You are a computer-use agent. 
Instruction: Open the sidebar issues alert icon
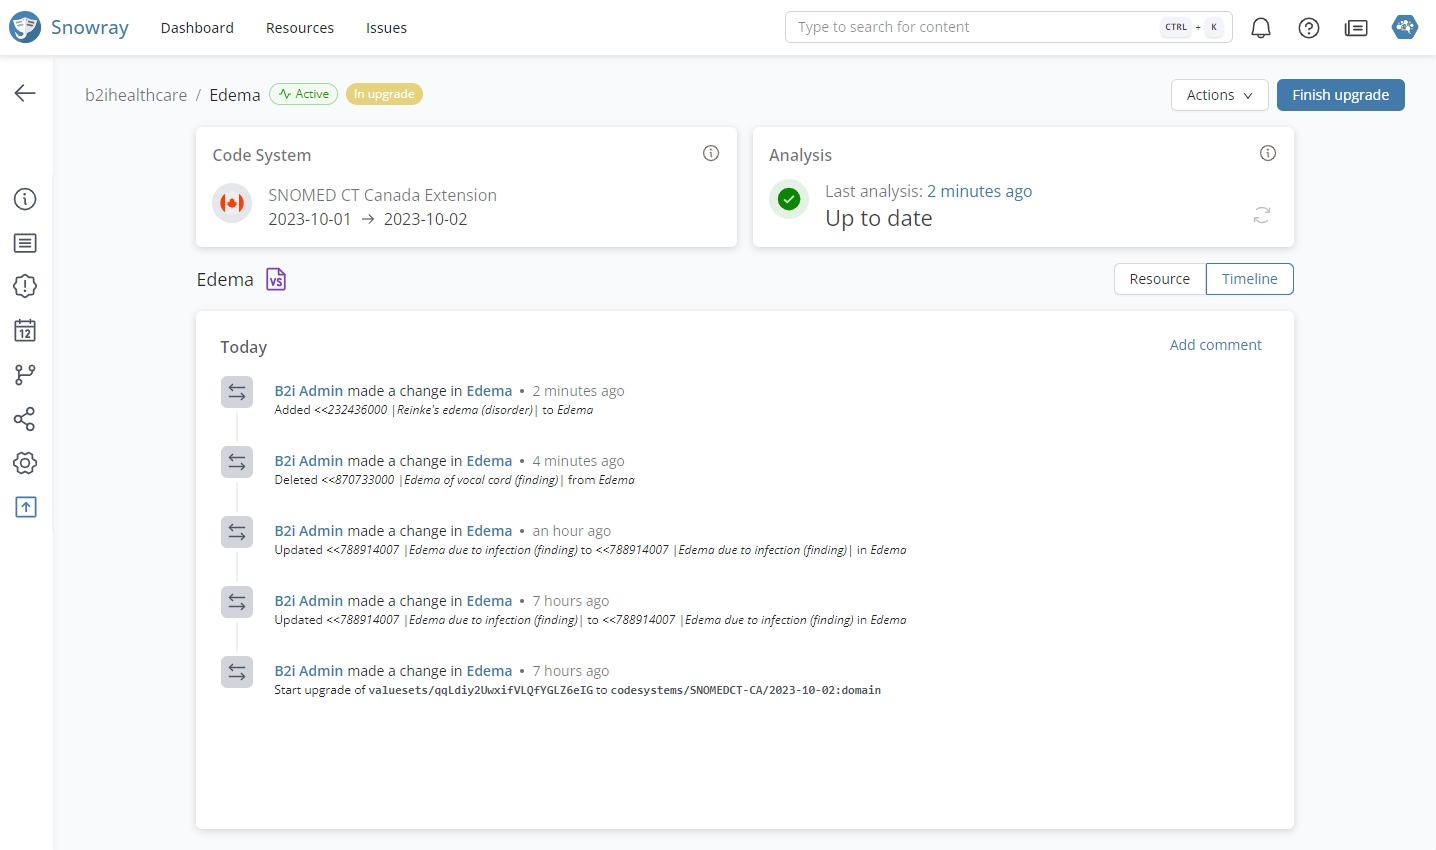pyautogui.click(x=25, y=286)
